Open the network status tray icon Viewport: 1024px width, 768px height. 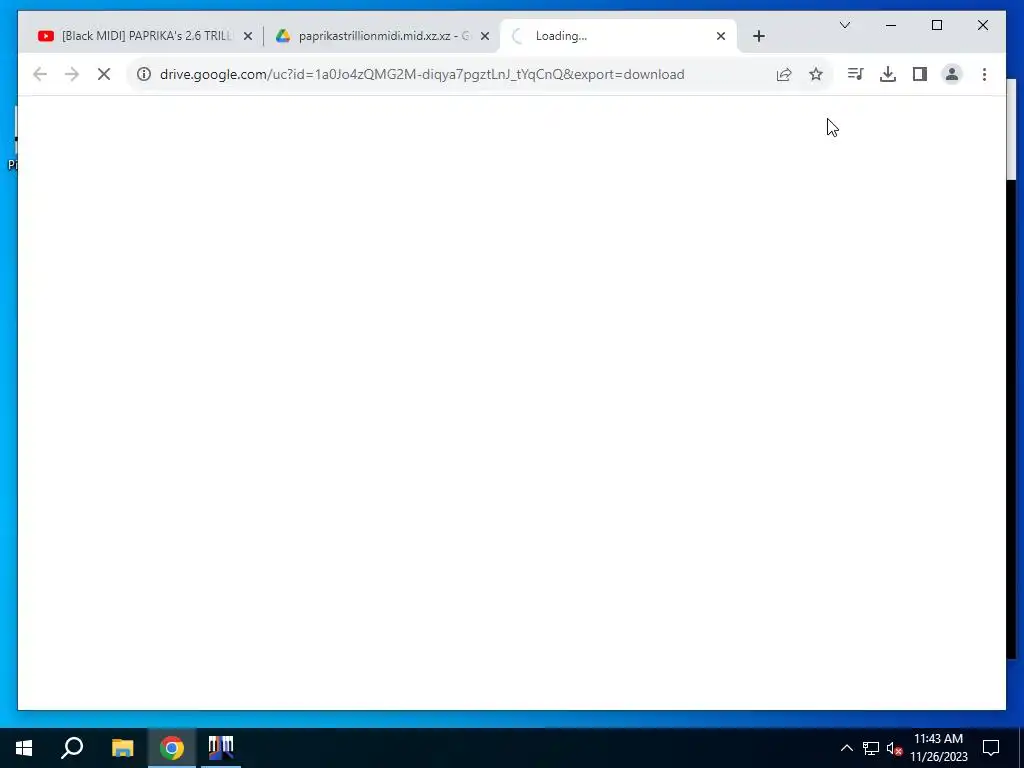coord(871,748)
